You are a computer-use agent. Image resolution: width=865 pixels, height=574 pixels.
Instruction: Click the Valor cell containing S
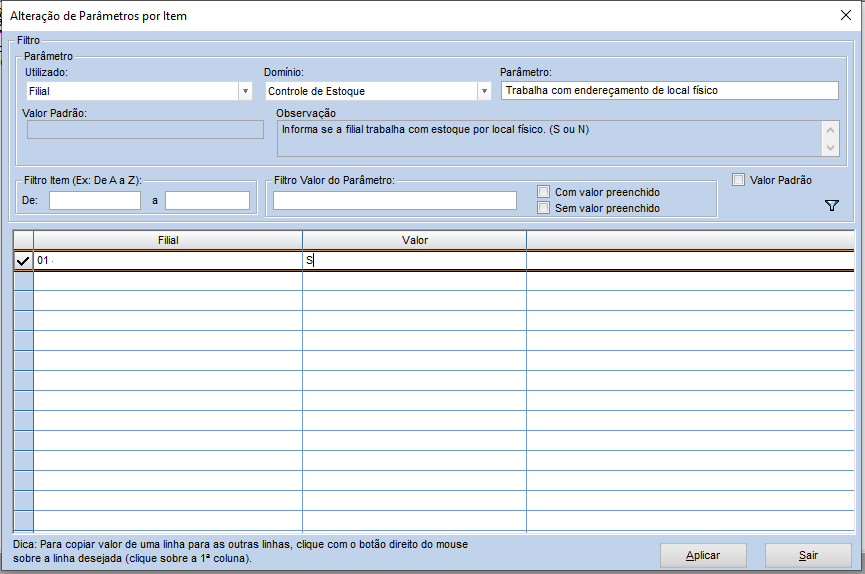coord(414,261)
